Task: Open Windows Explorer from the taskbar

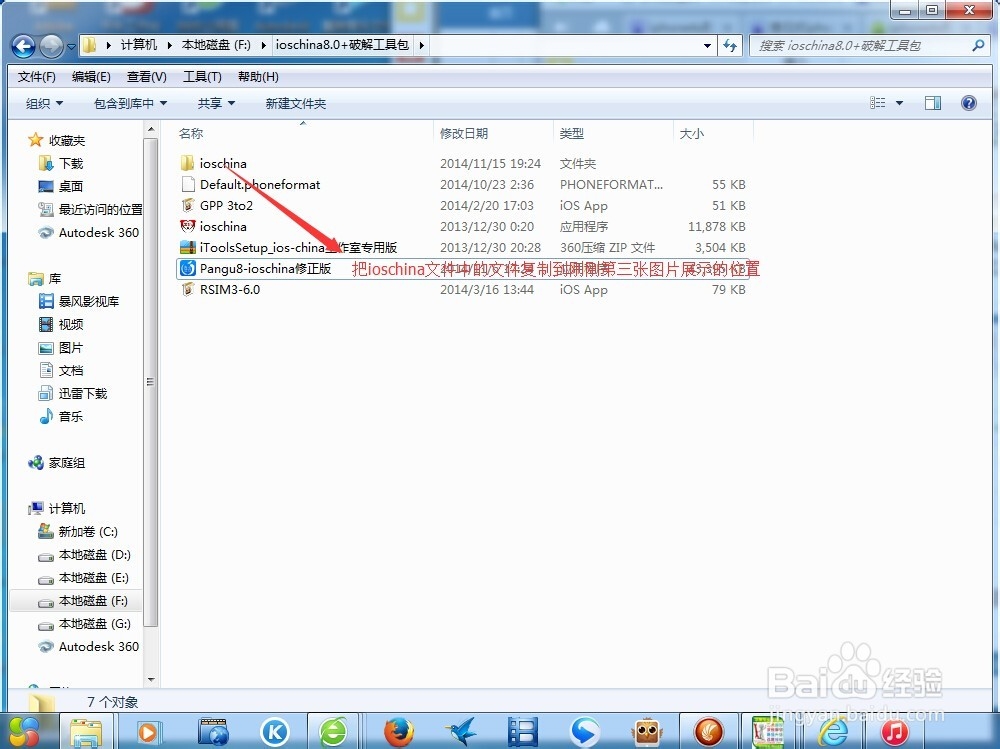Action: click(x=86, y=731)
